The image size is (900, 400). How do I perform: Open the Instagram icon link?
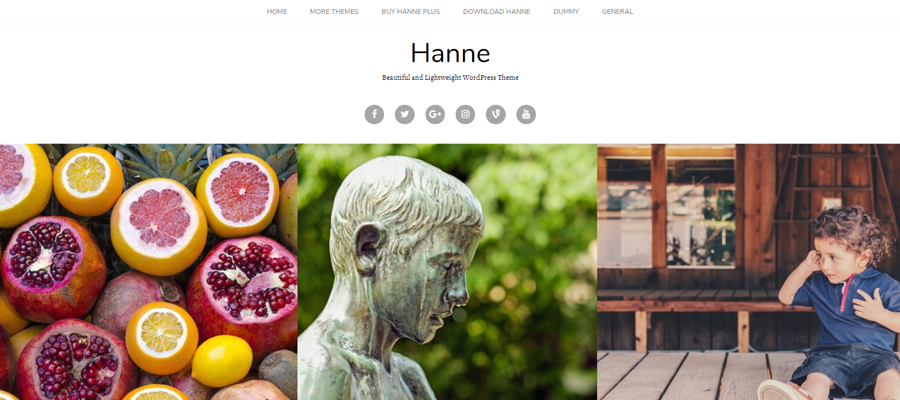pos(465,114)
